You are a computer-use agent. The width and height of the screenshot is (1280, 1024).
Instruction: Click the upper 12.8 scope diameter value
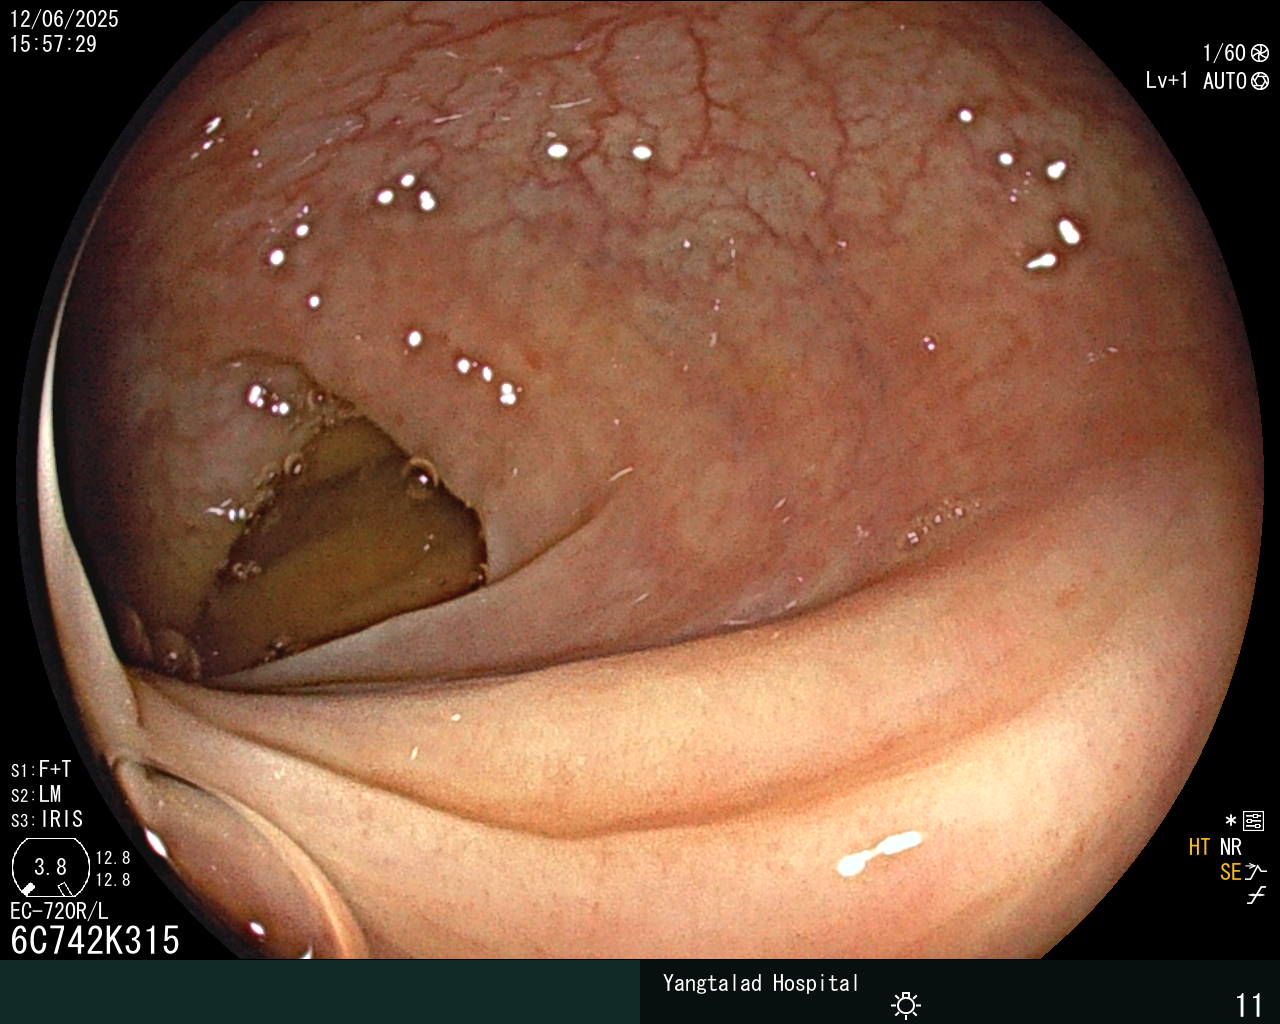pos(113,858)
